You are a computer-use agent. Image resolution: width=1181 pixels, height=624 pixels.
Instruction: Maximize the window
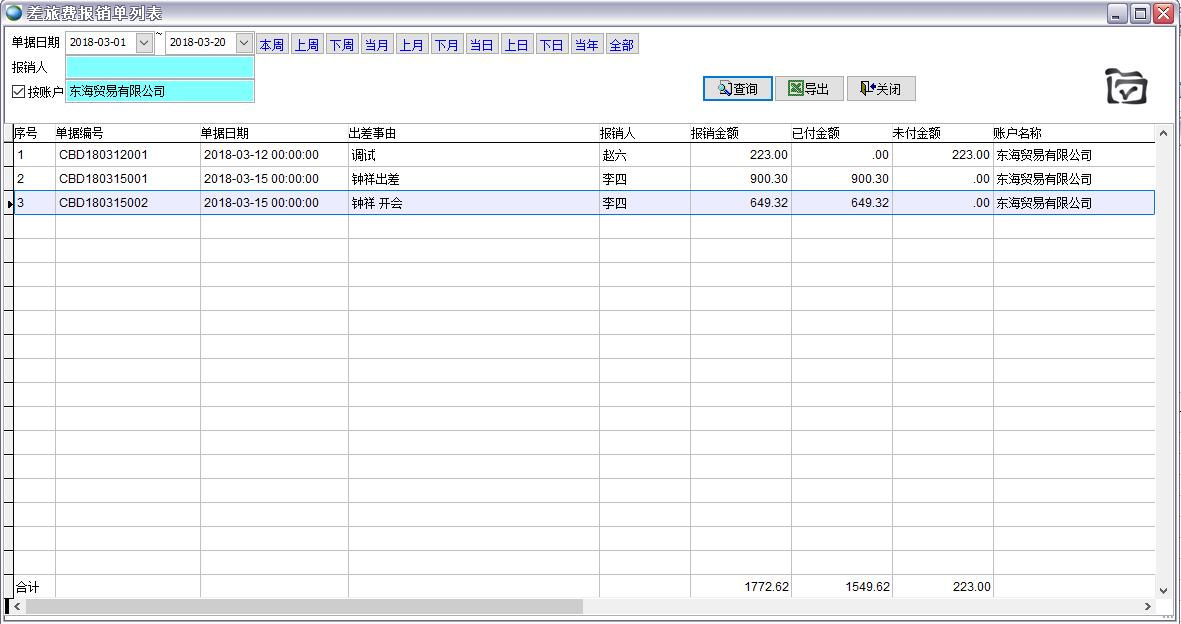click(1140, 13)
